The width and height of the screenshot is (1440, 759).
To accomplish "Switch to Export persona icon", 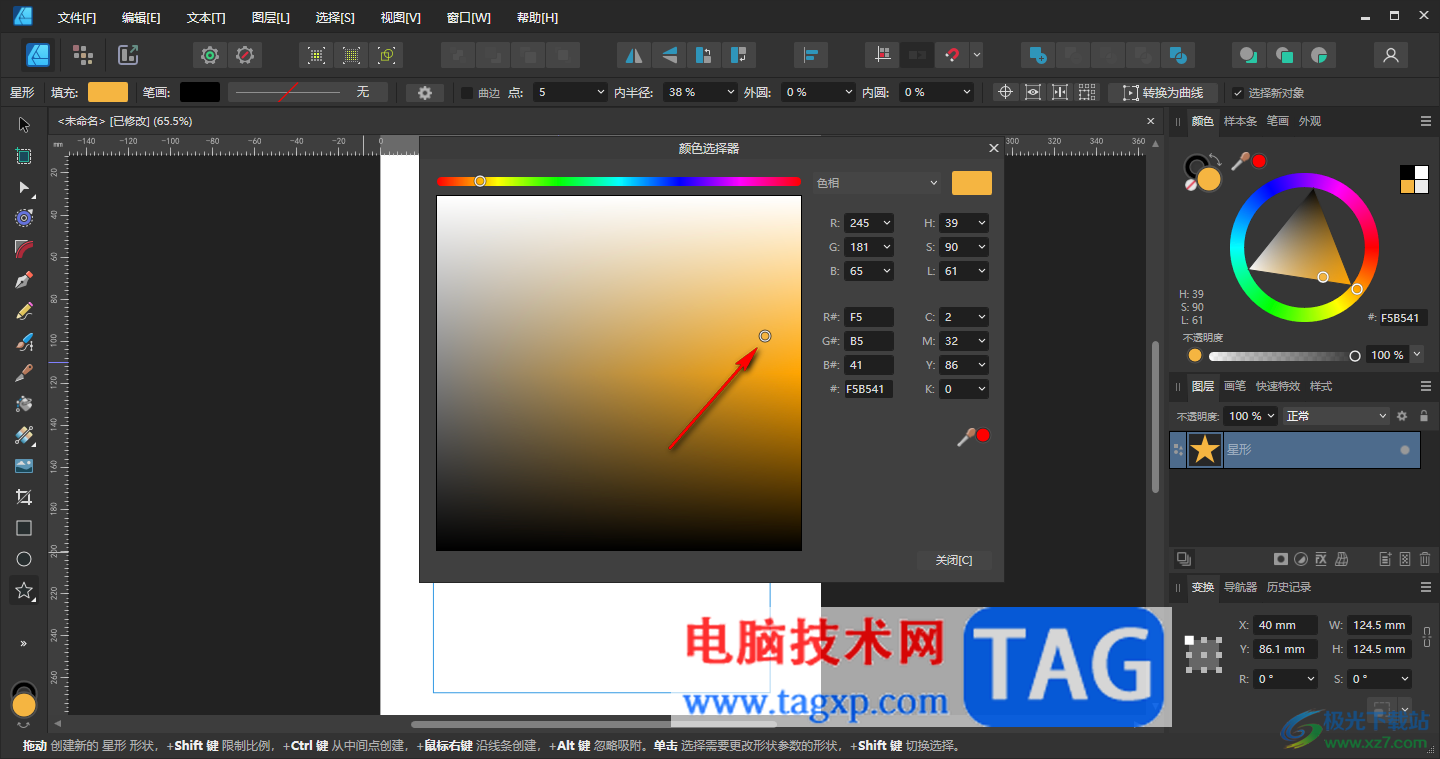I will [128, 55].
